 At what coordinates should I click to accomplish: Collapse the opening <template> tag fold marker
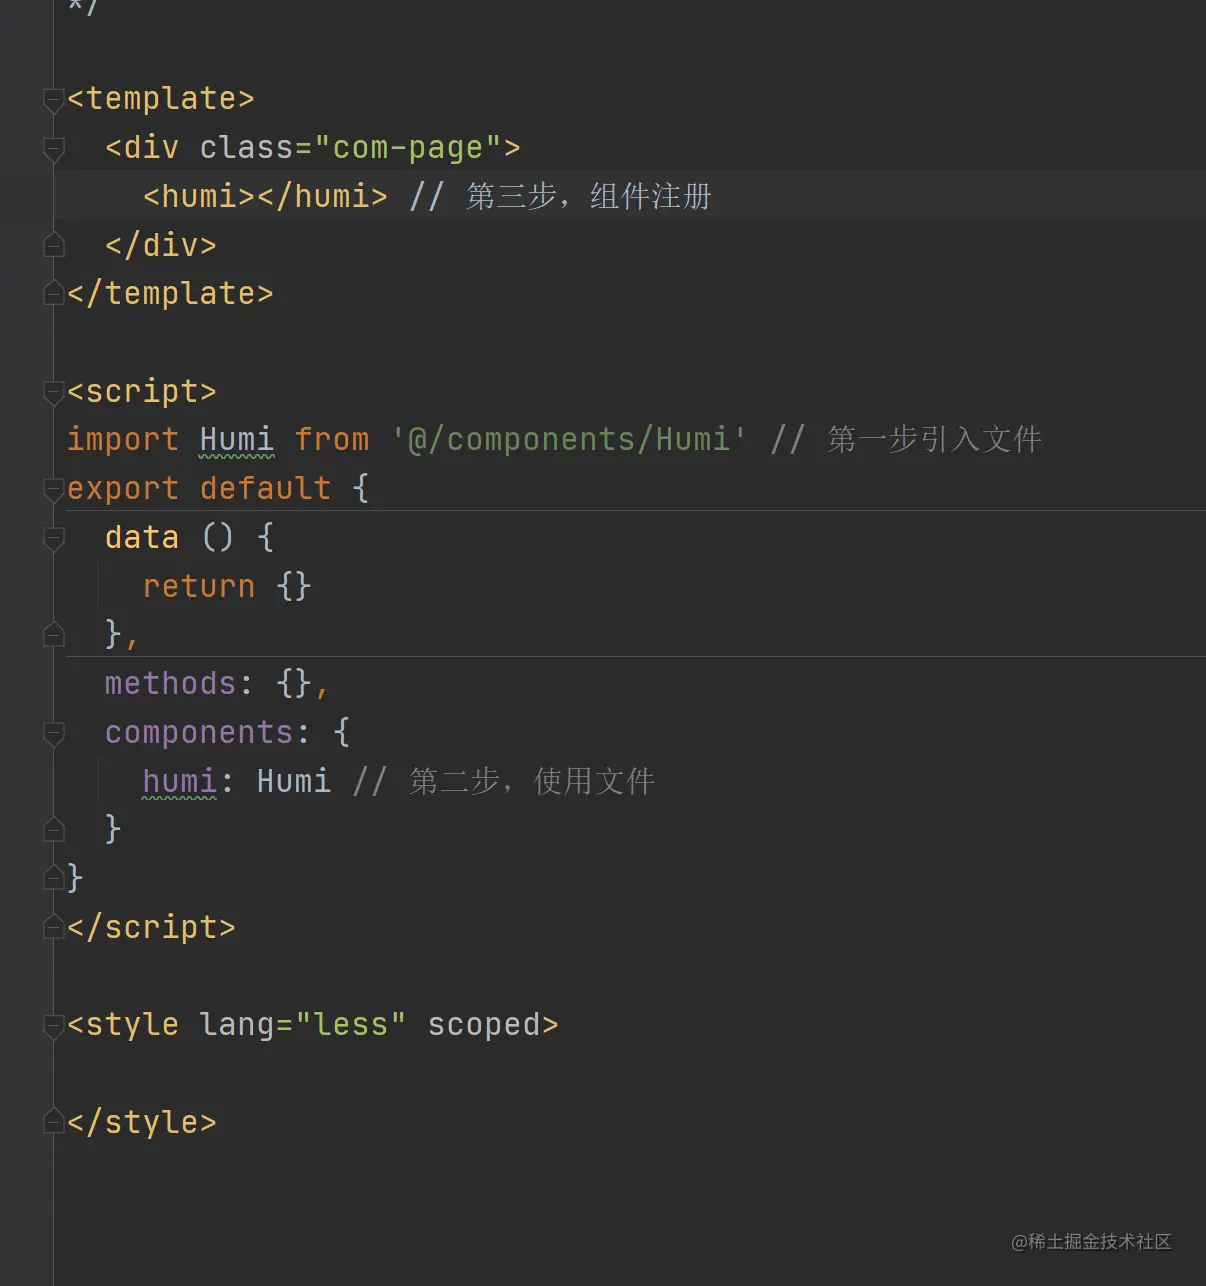coord(54,100)
